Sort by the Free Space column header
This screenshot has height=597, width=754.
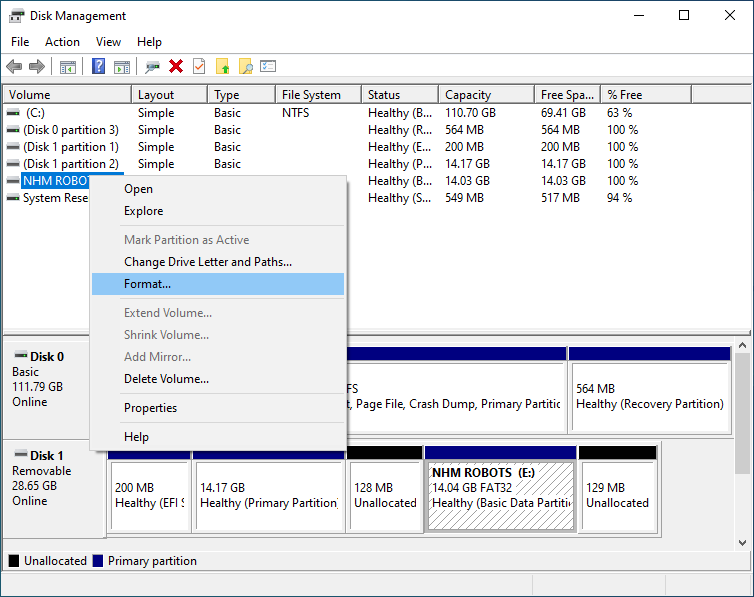tap(567, 95)
